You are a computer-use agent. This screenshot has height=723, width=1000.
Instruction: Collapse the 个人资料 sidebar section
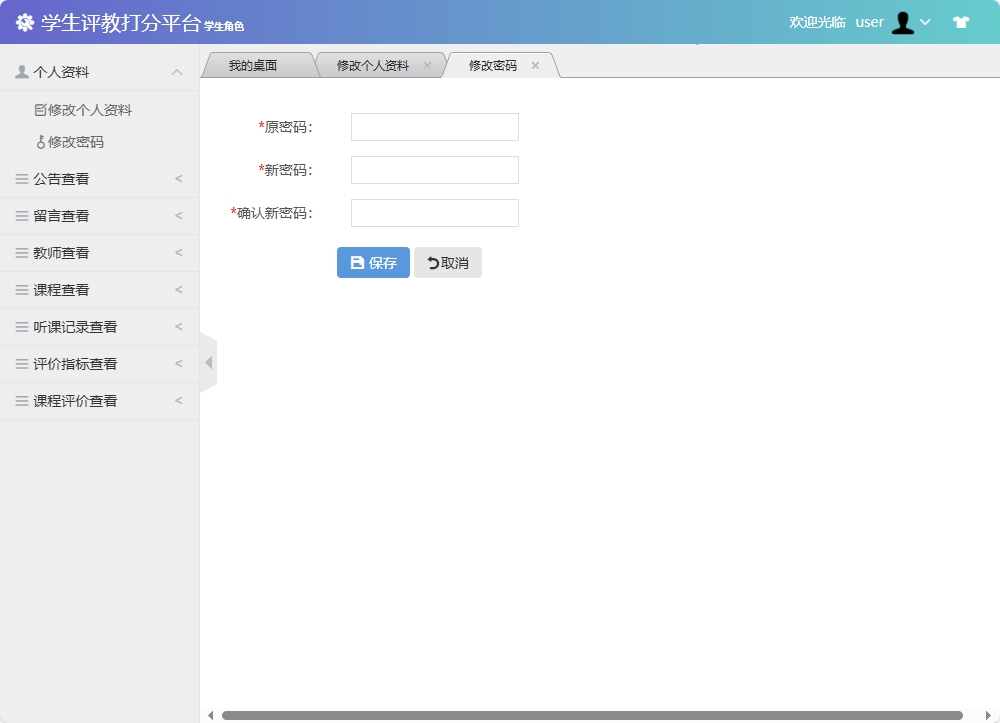tap(176, 70)
